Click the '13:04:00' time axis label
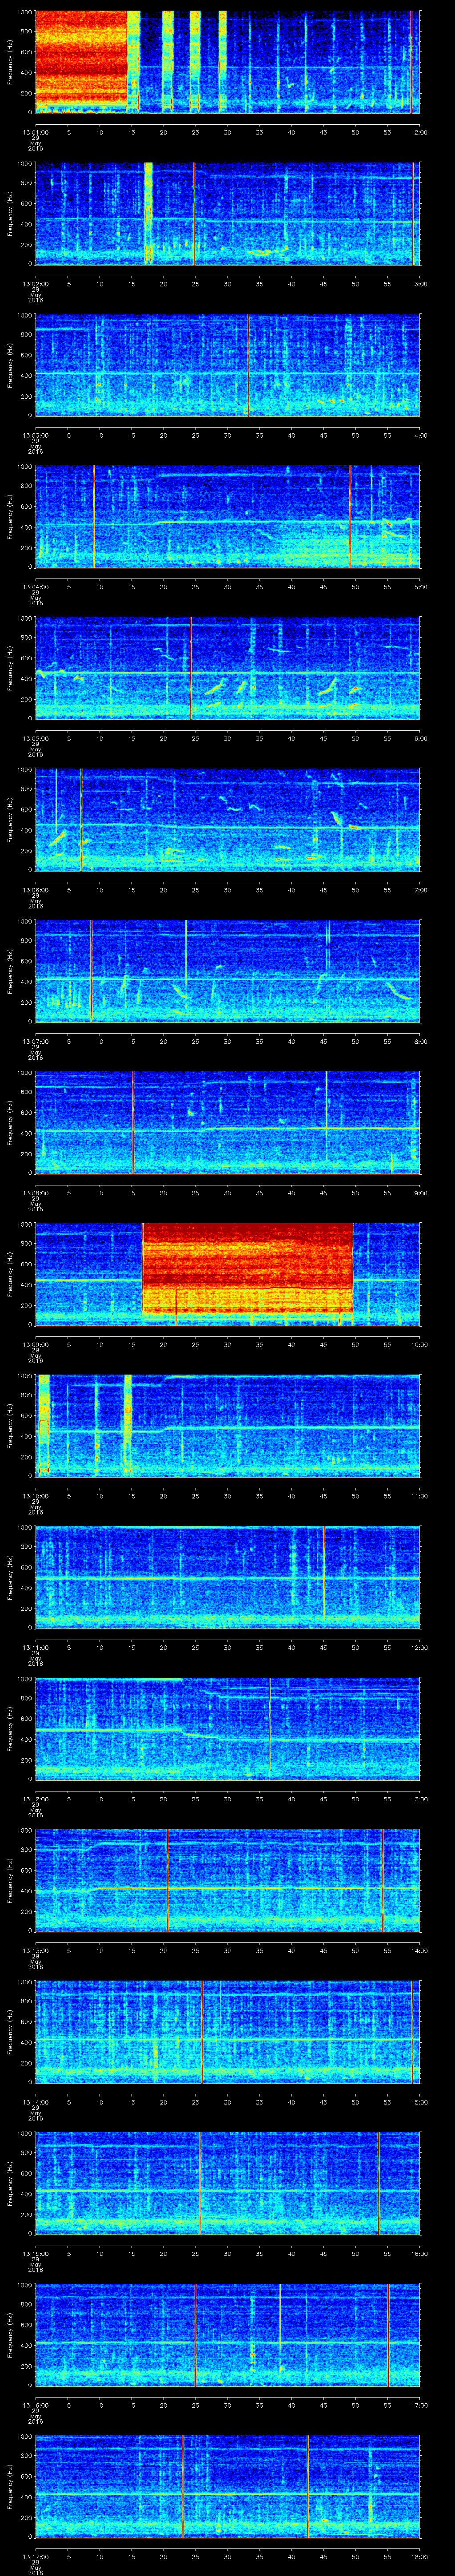This screenshot has height=2576, width=455. (x=35, y=587)
